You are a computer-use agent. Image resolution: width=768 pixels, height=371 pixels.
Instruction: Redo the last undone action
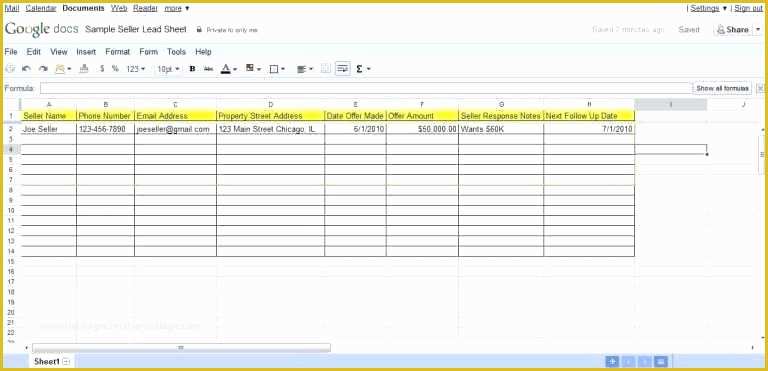[x=43, y=69]
